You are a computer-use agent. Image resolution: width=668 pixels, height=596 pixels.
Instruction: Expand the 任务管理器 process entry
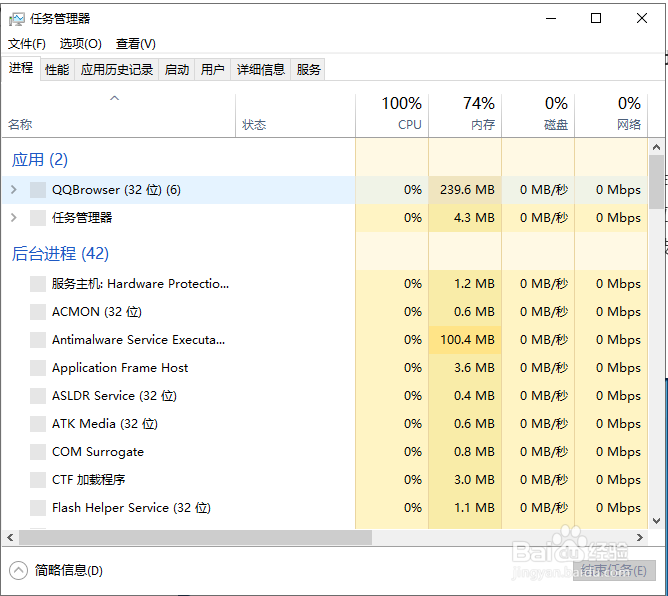click(13, 218)
